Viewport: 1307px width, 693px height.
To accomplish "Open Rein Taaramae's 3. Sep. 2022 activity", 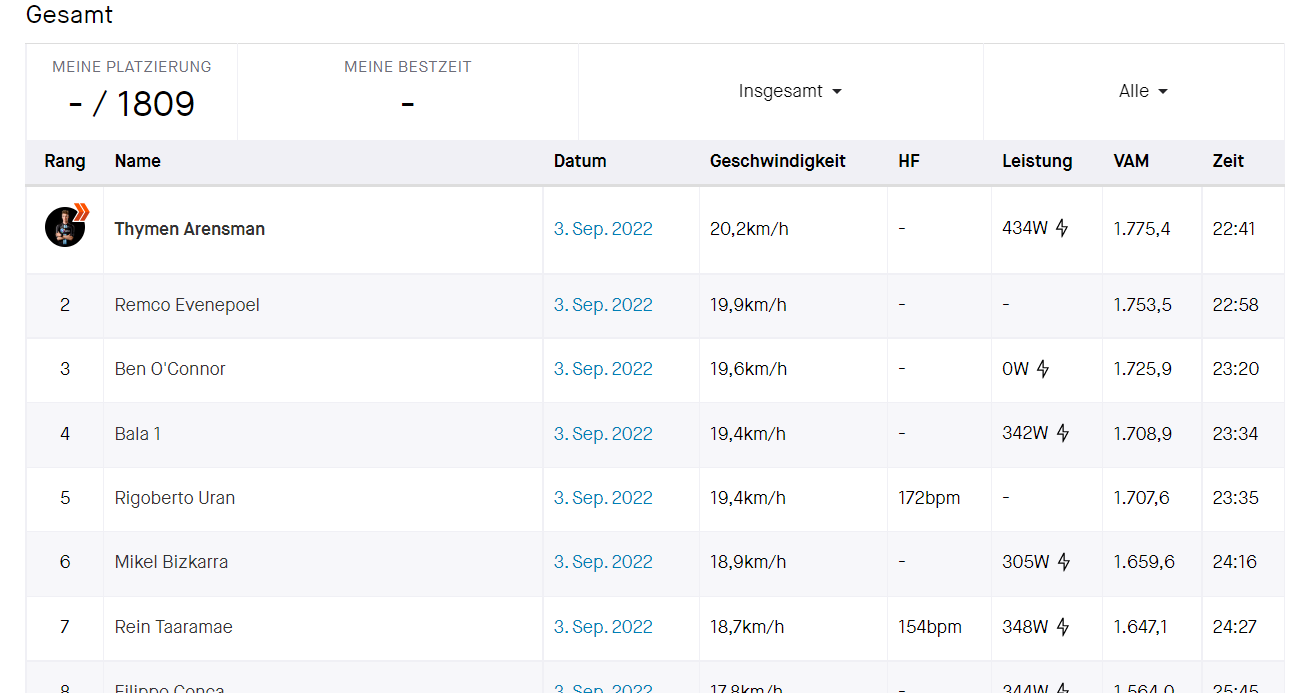I will (603, 627).
